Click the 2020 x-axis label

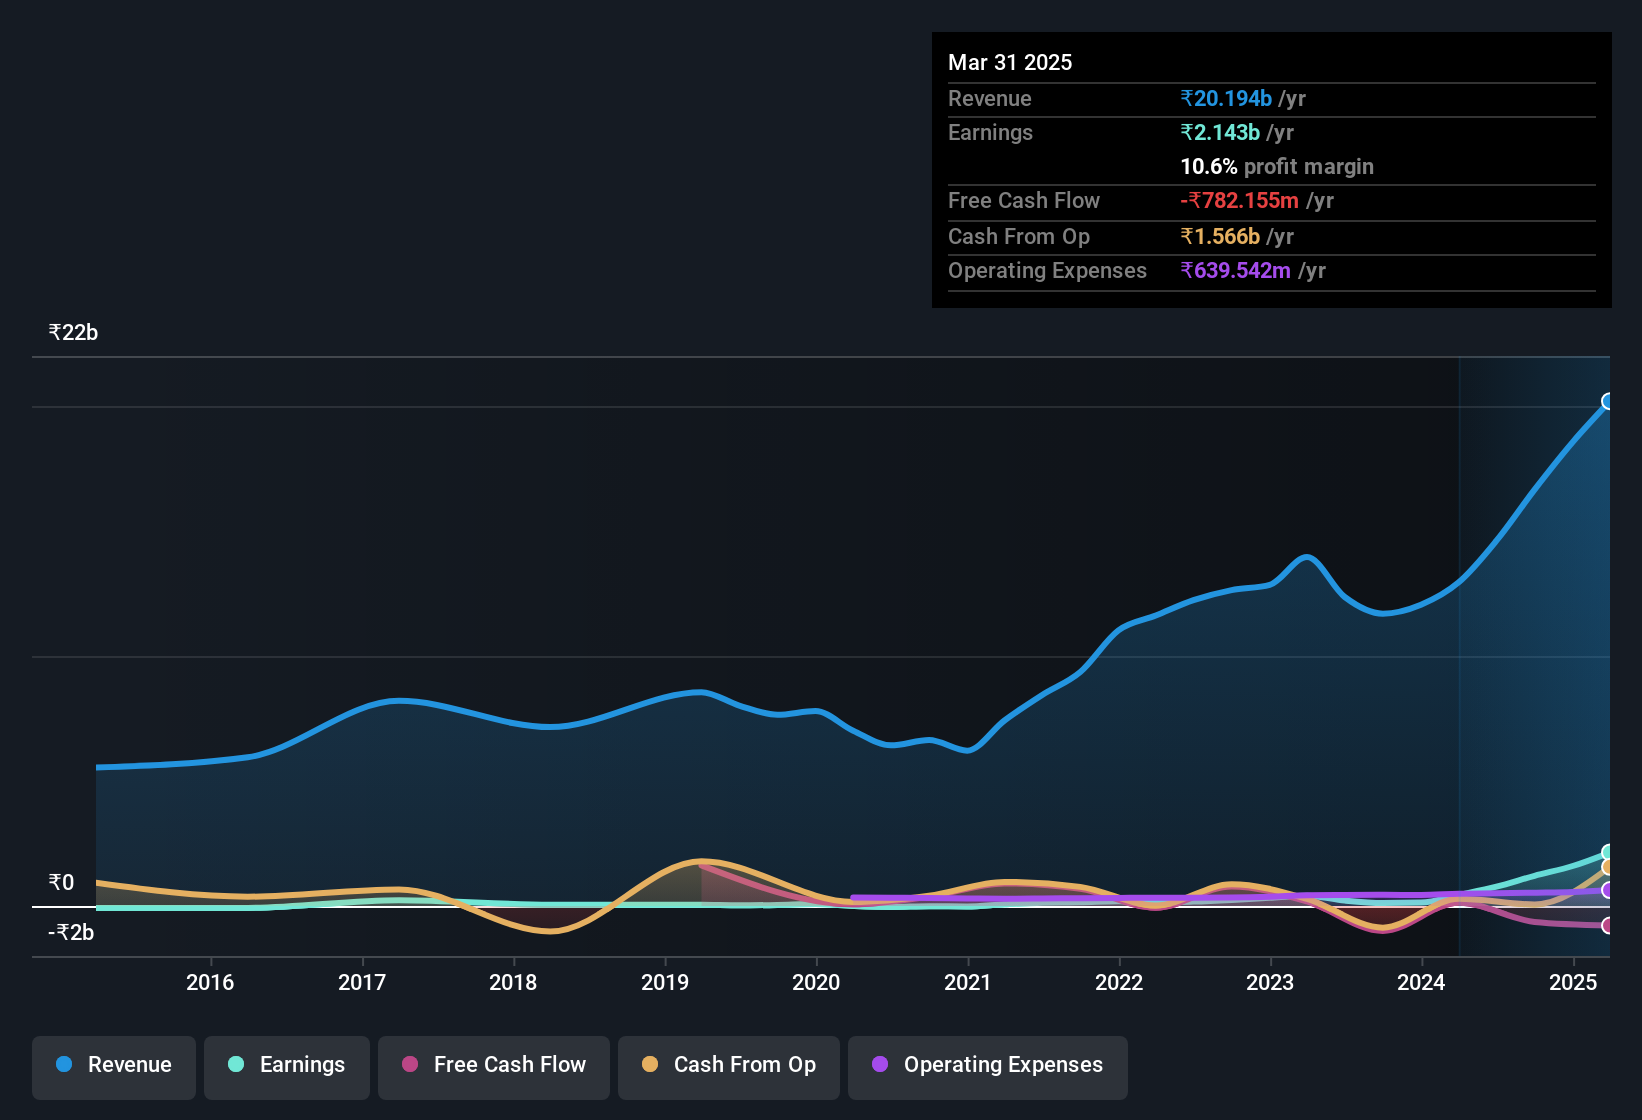point(816,982)
